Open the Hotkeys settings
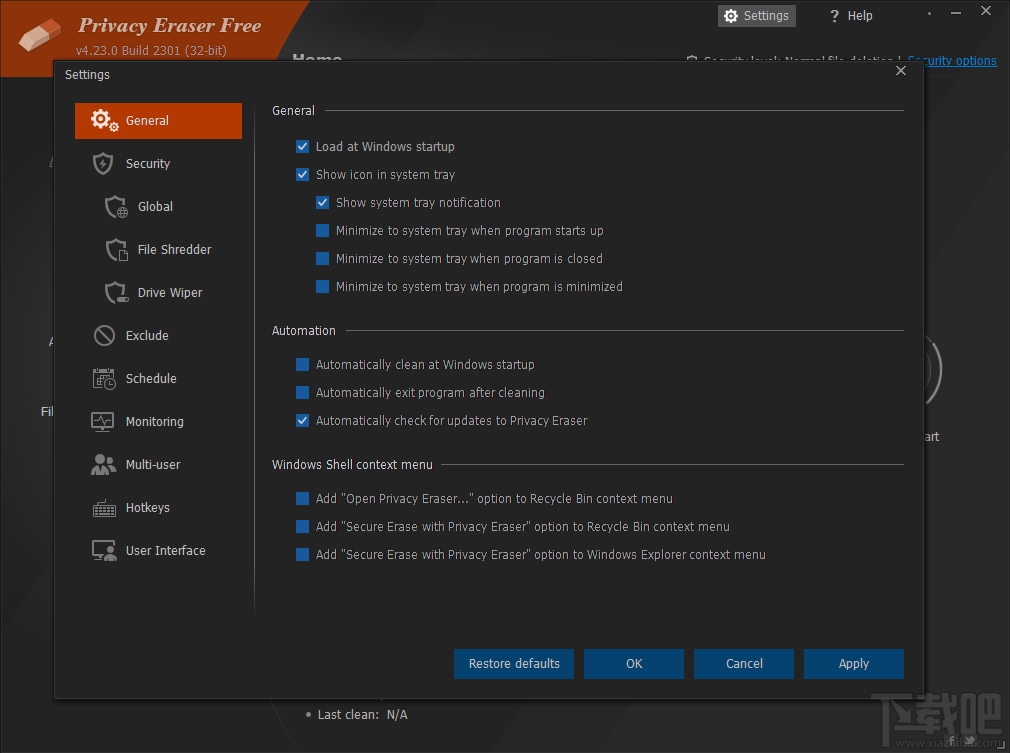 158,508
